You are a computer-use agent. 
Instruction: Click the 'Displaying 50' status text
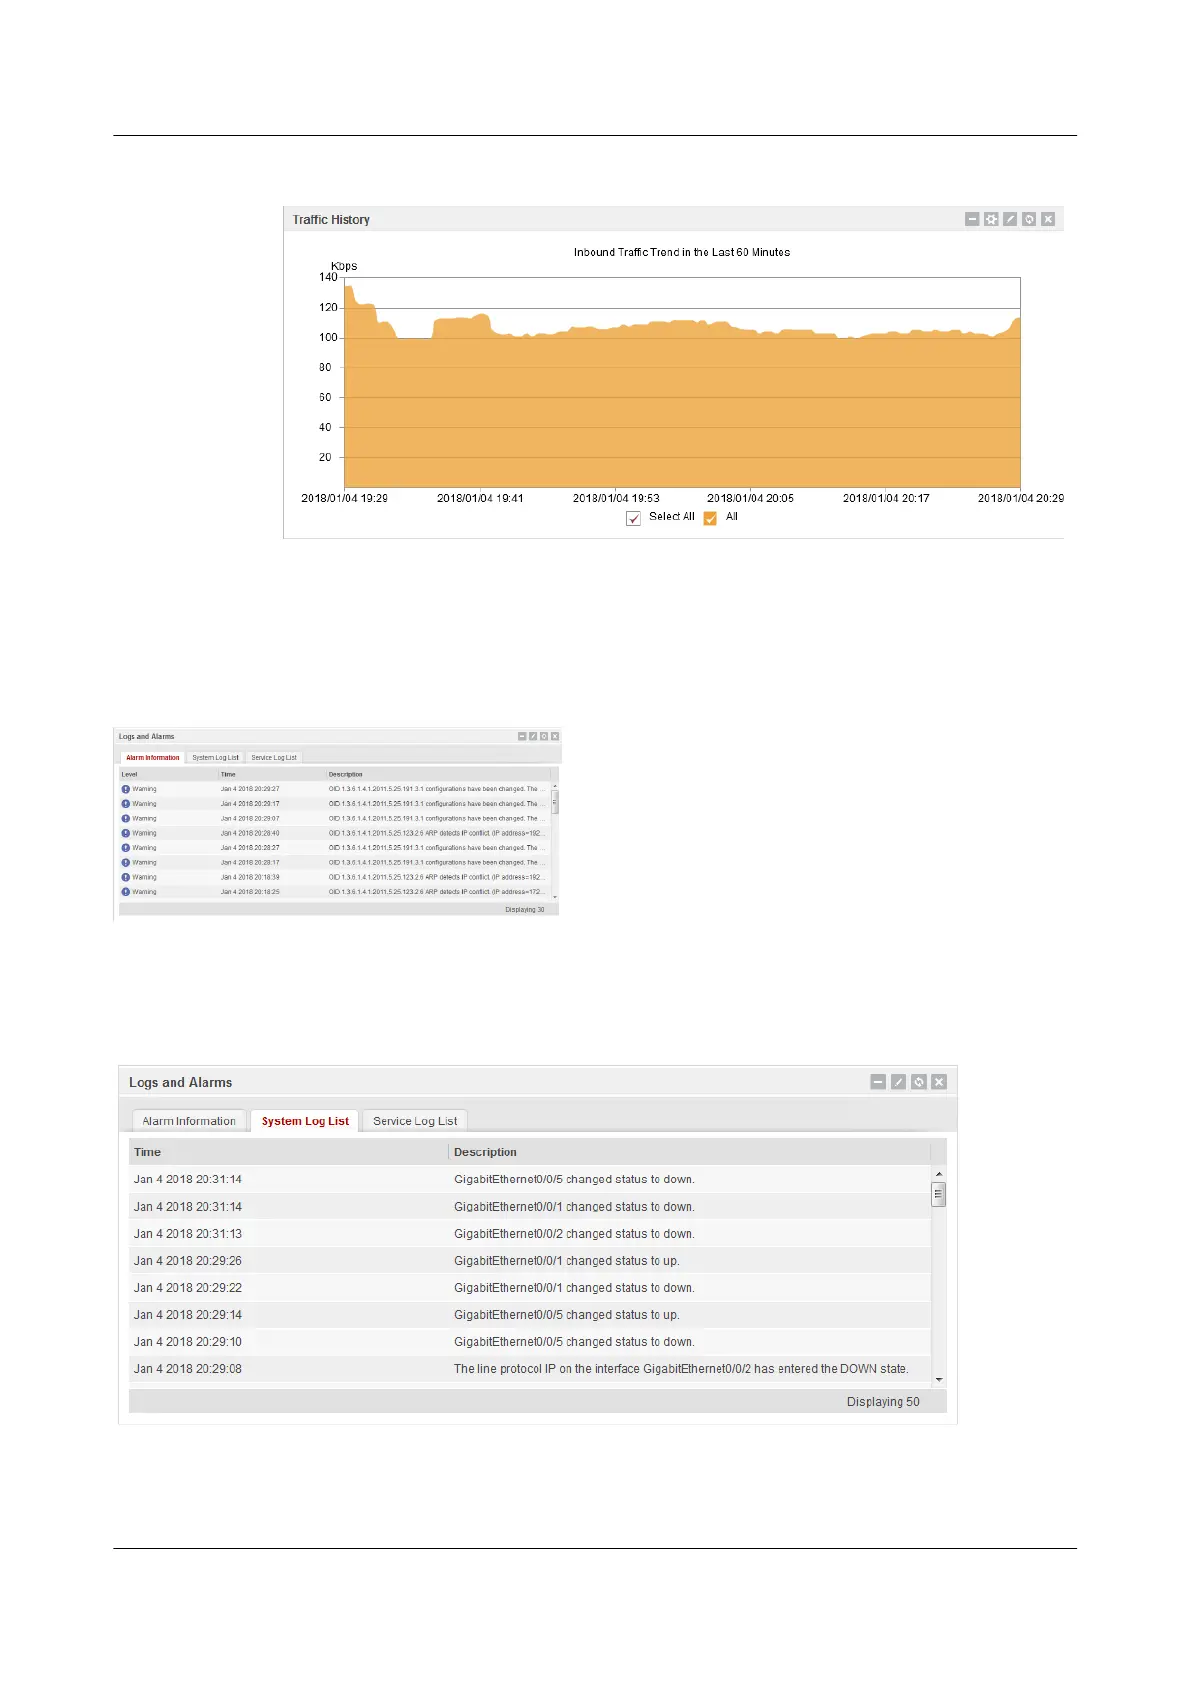(x=883, y=1401)
